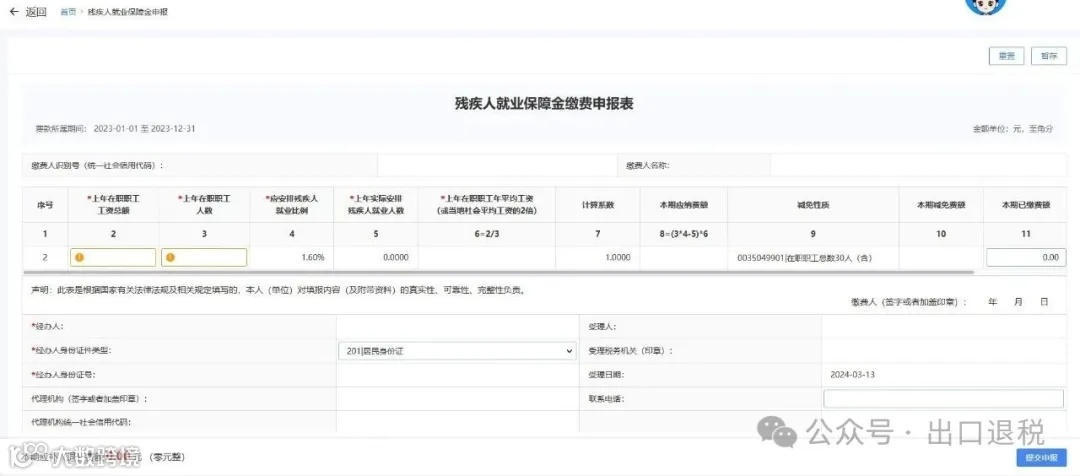This screenshot has width=1080, height=476.
Task: Open the 经办人身份证件类型 dropdown
Action: click(x=457, y=351)
